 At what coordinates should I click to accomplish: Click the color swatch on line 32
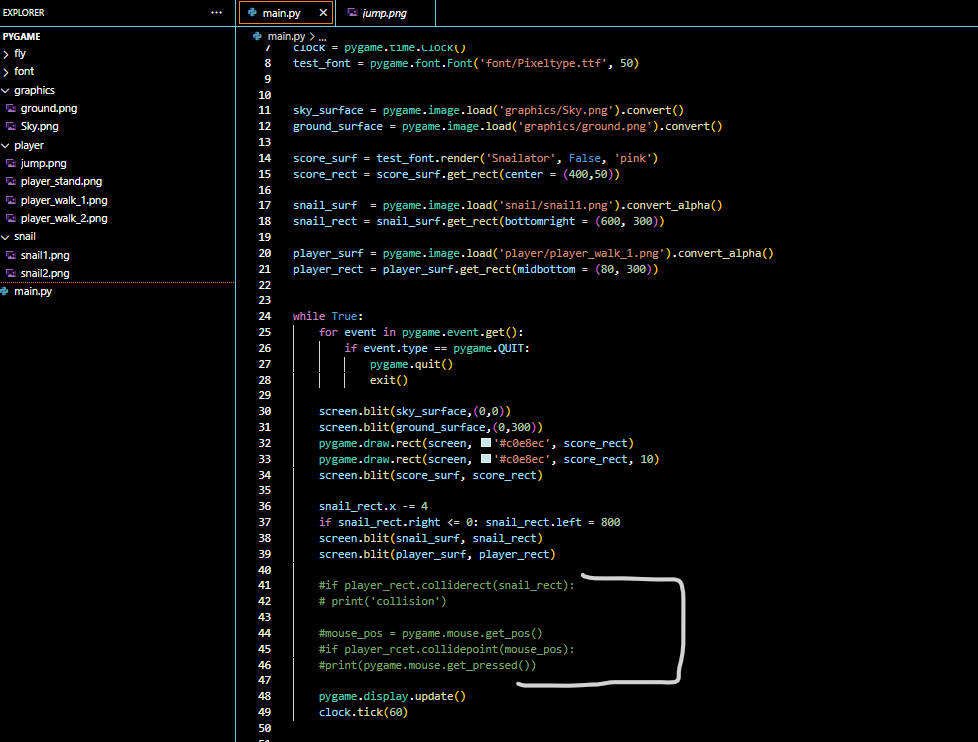(x=486, y=443)
